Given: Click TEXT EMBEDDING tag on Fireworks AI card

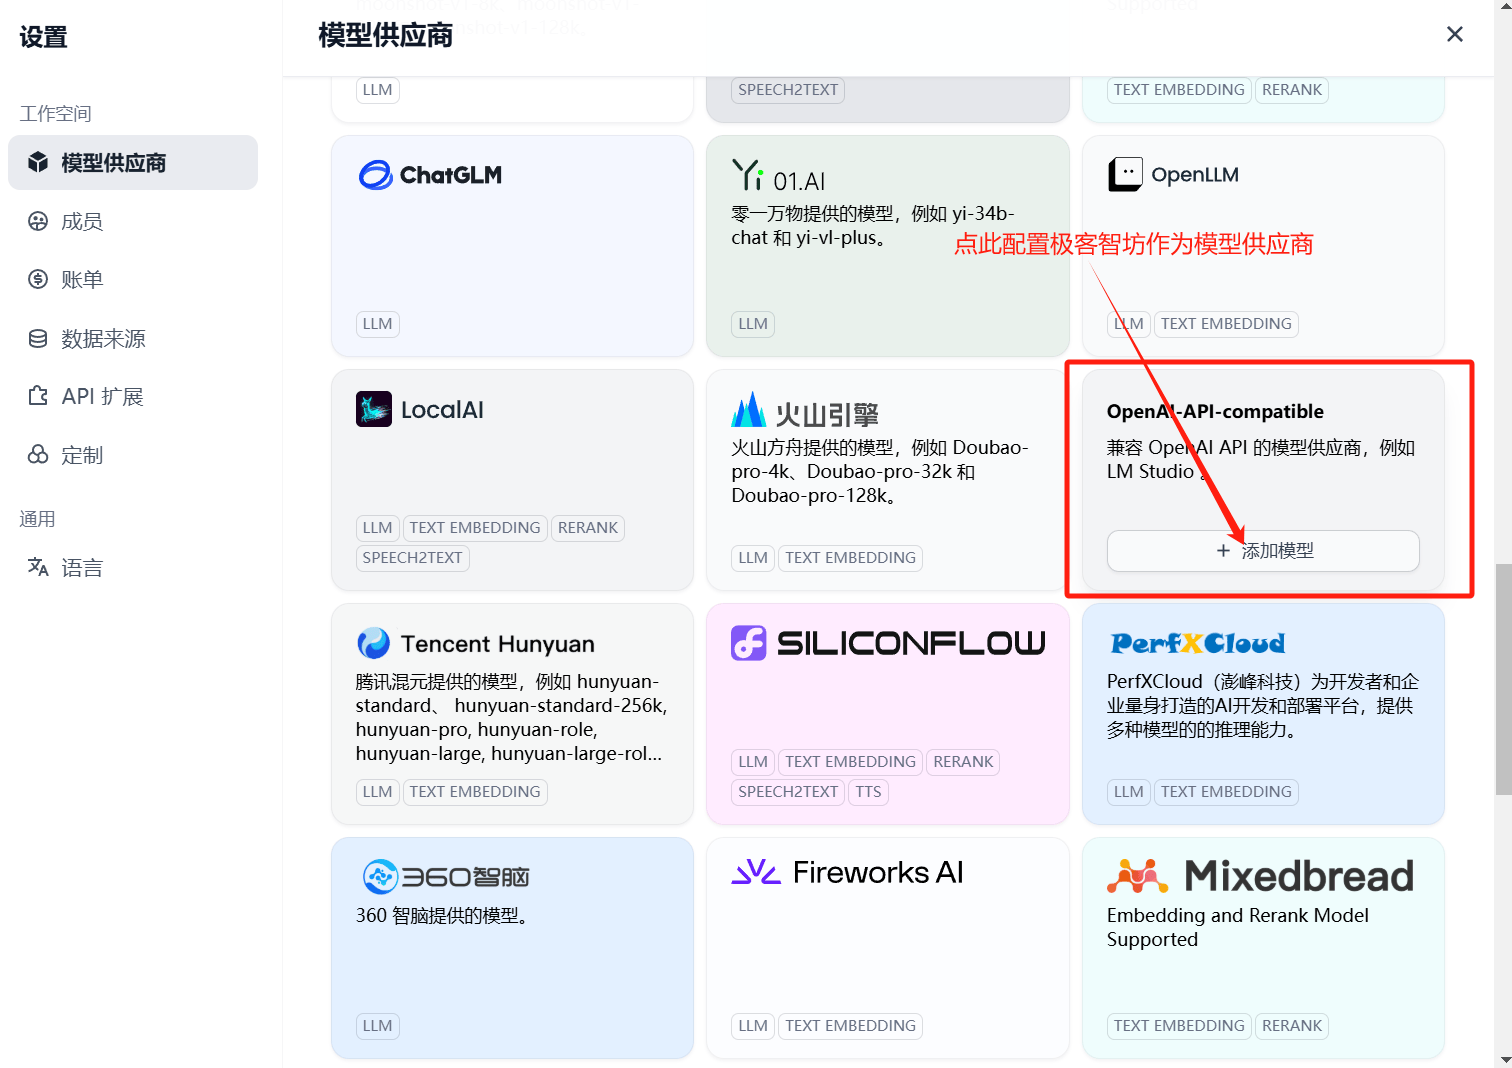Looking at the screenshot, I should [851, 1026].
